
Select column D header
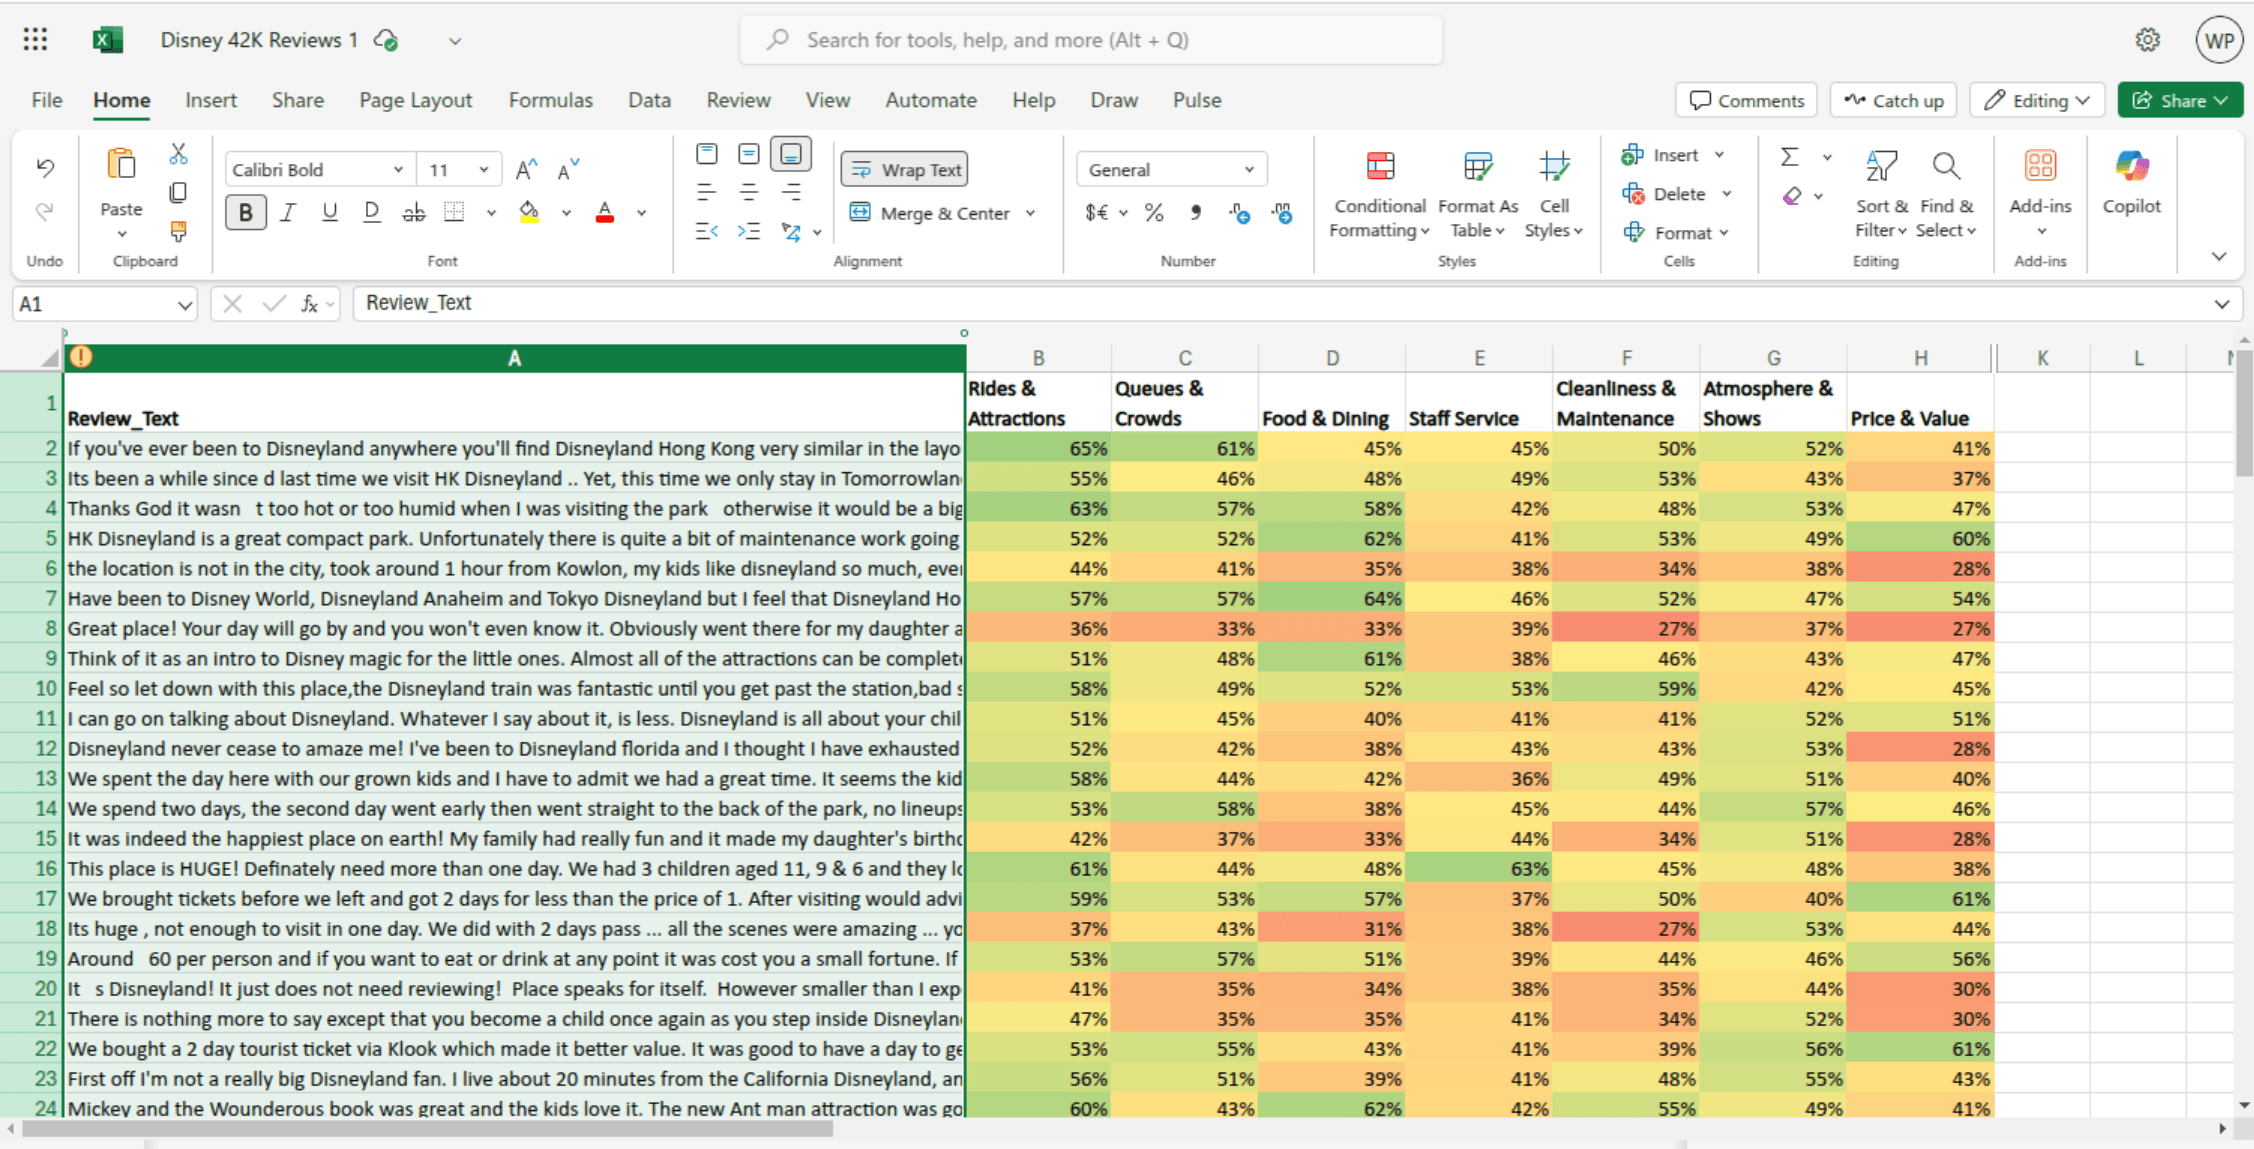point(1332,358)
